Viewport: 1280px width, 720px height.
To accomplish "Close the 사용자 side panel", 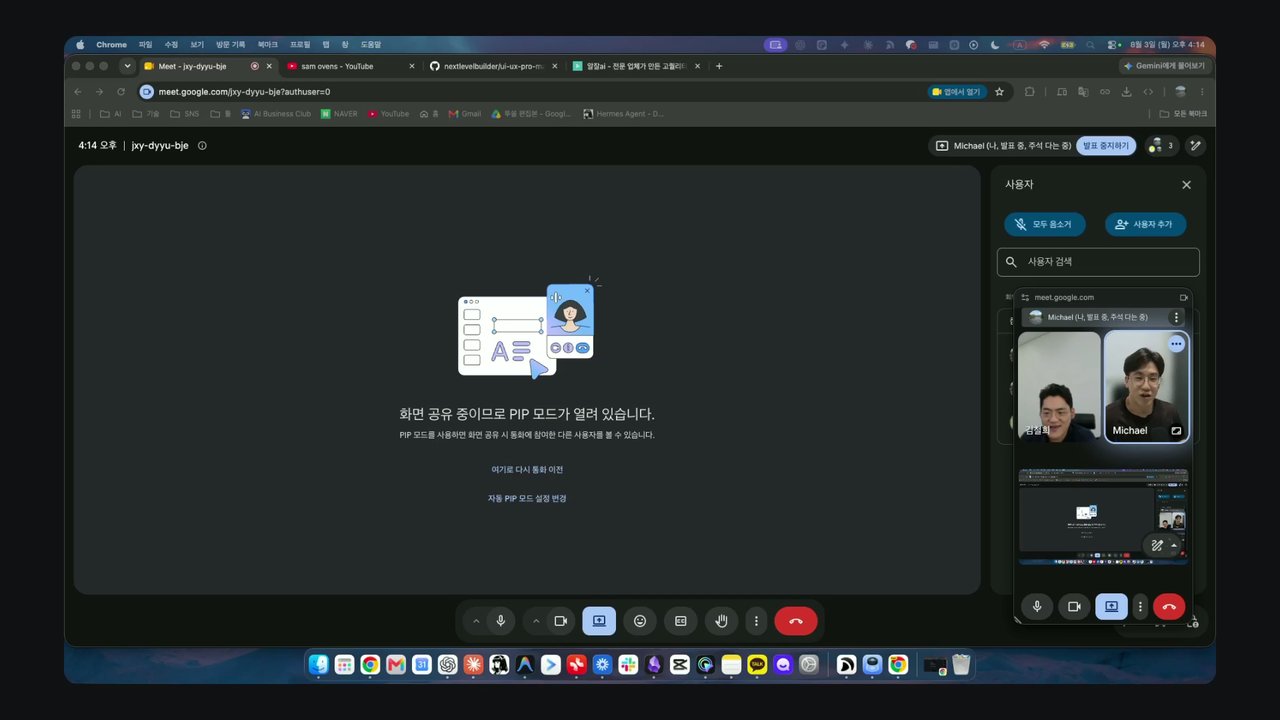I will pyautogui.click(x=1186, y=185).
